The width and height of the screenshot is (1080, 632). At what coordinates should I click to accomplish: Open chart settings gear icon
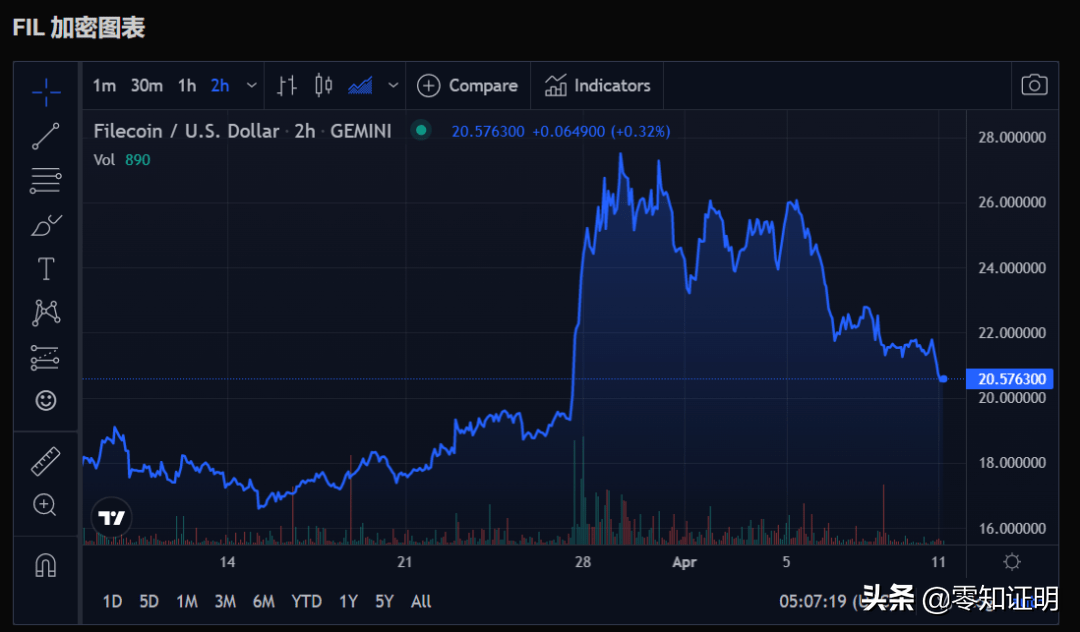point(1012,562)
